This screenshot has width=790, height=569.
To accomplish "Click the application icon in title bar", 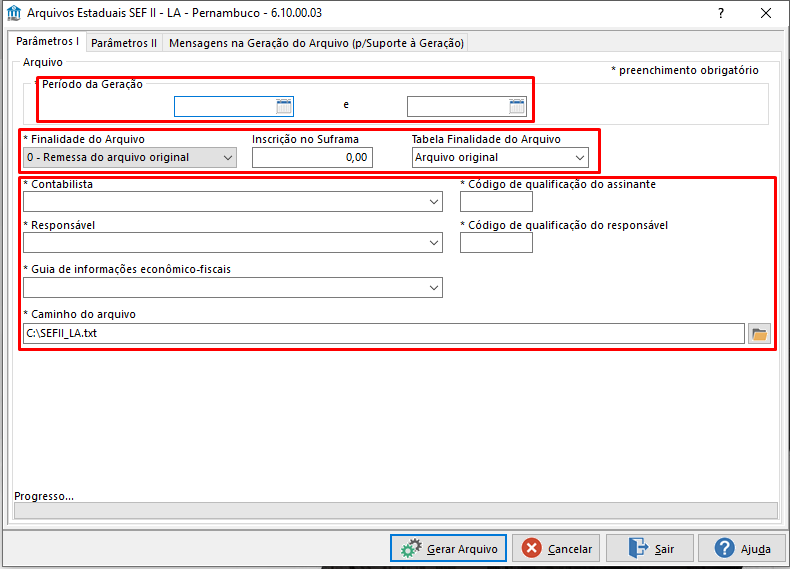I will tap(14, 13).
